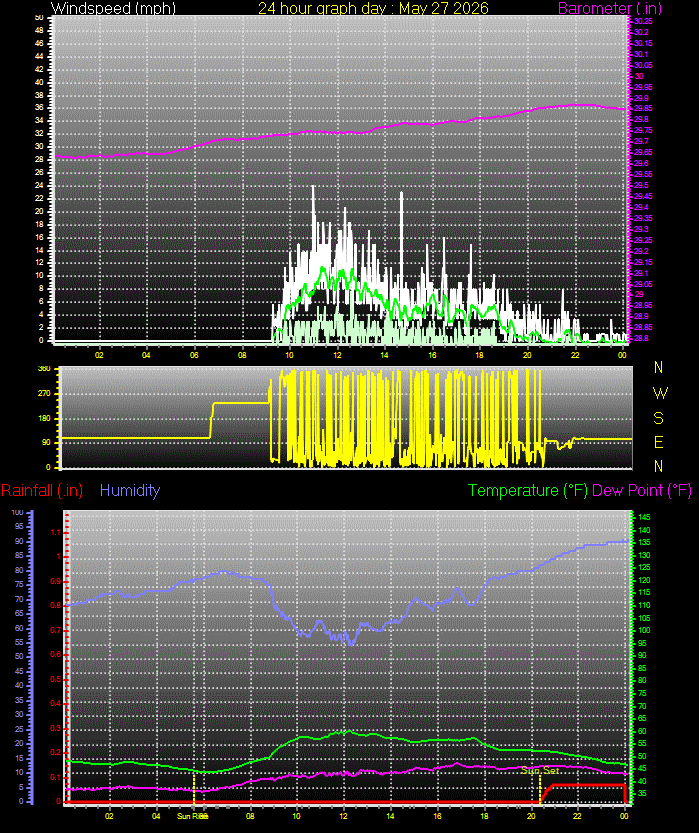This screenshot has height=833, width=699.
Task: Click the "Sun Rise" marker label
Action: point(192,816)
